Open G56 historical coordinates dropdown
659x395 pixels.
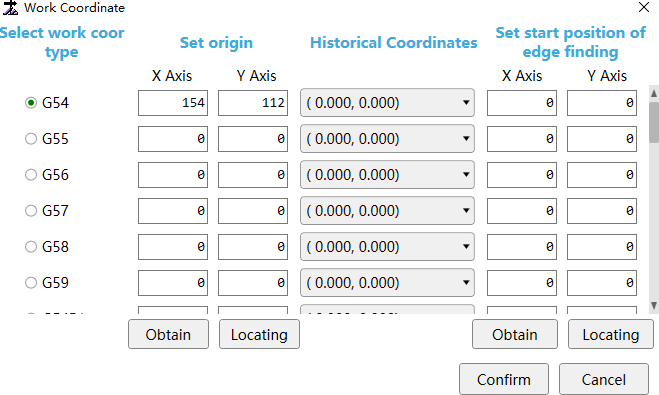pyautogui.click(x=387, y=175)
